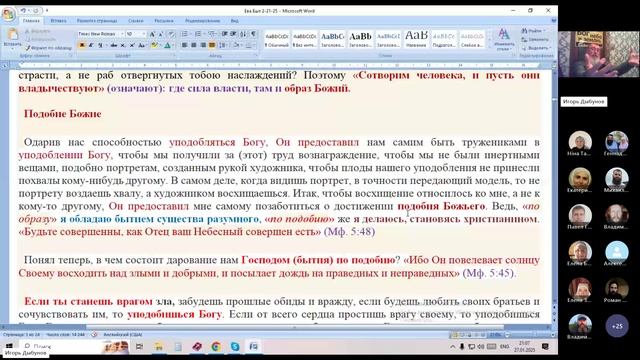Click the page count in status bar

coord(22,335)
